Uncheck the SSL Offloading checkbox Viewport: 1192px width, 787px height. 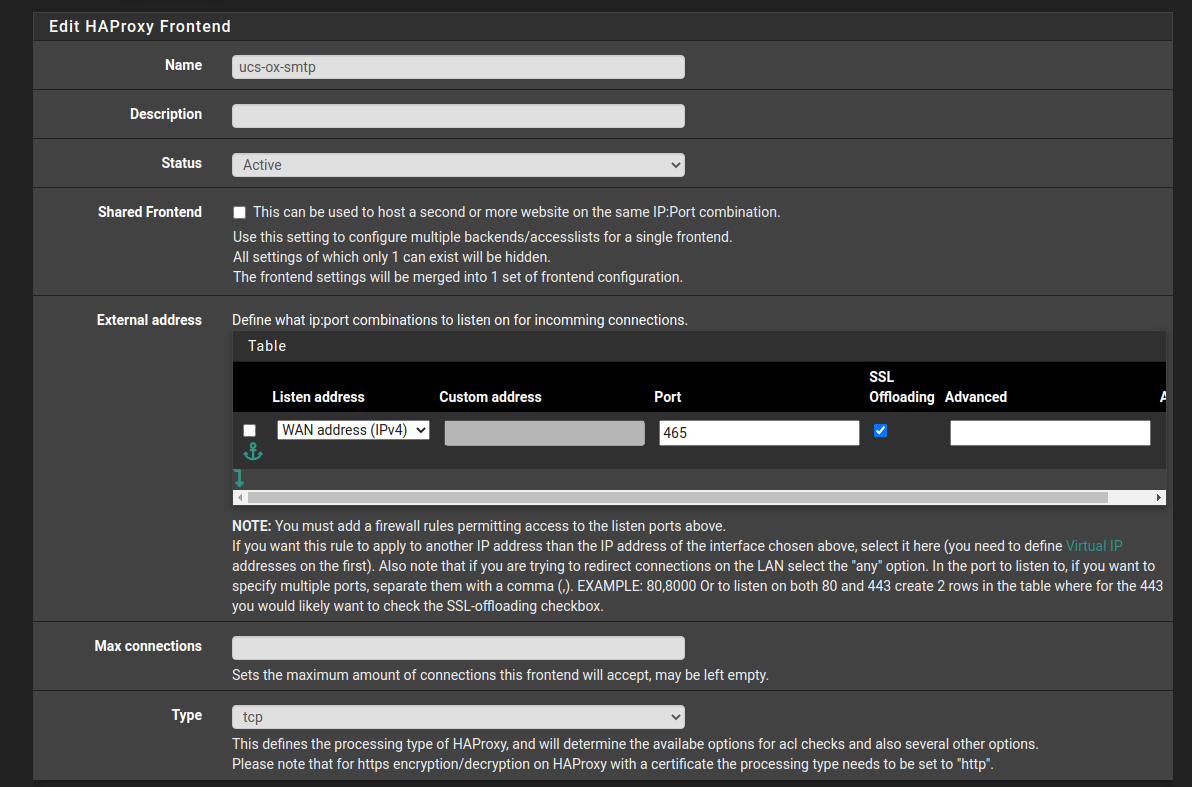click(880, 430)
